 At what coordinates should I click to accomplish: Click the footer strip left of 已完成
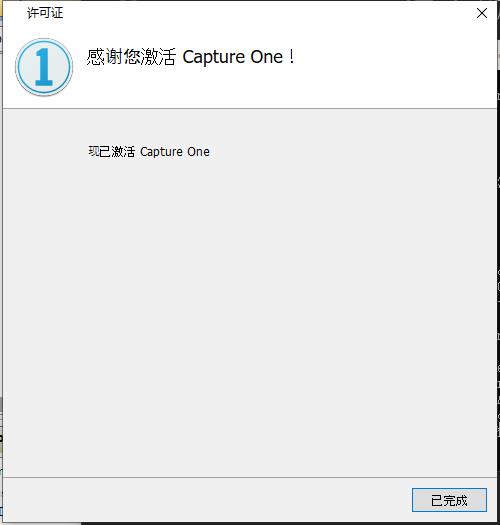206,500
